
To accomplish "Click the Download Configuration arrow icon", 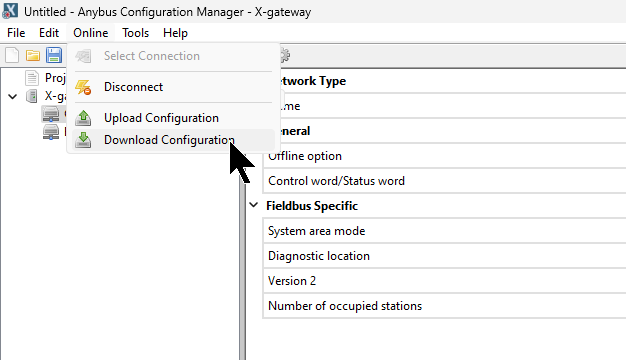I will click(83, 140).
